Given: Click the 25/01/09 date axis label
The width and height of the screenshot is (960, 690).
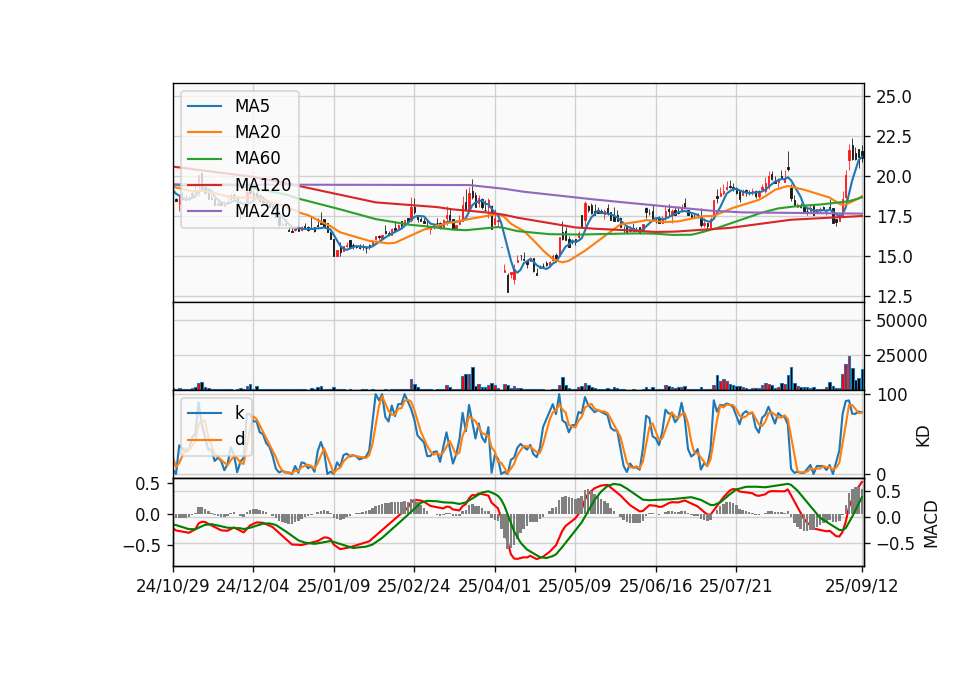Looking at the screenshot, I should coord(334,586).
